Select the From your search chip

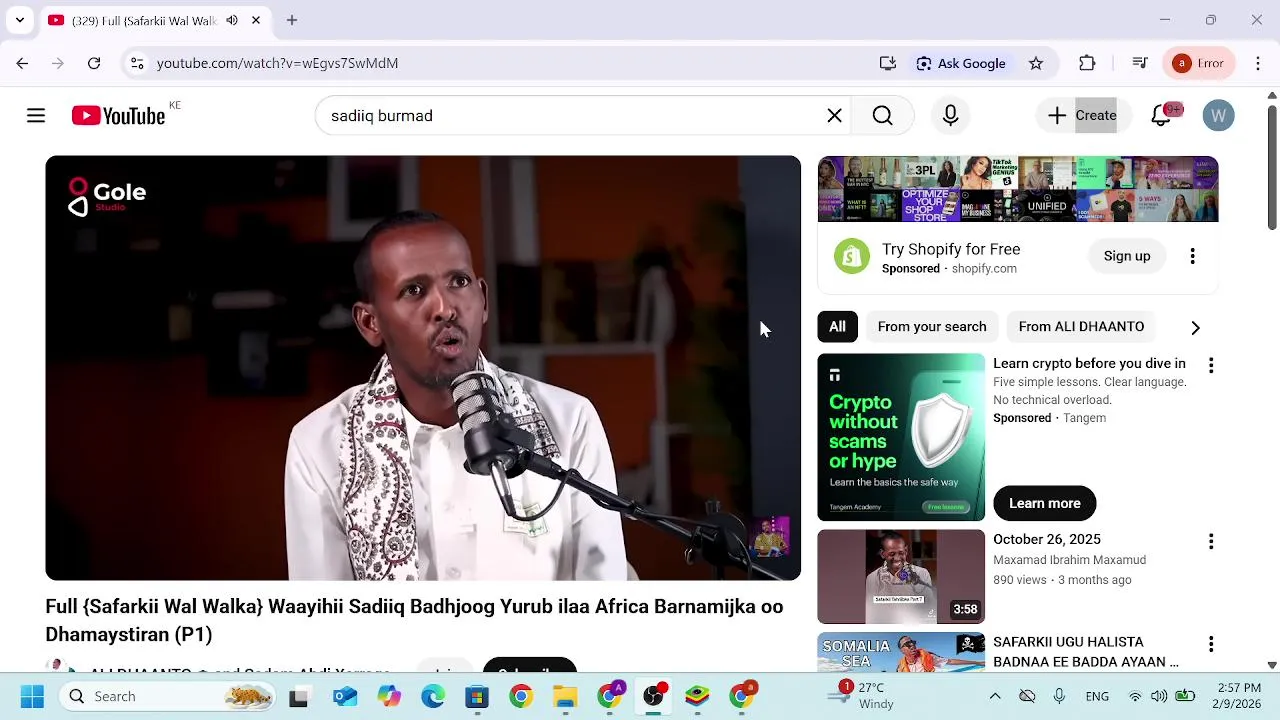click(932, 327)
